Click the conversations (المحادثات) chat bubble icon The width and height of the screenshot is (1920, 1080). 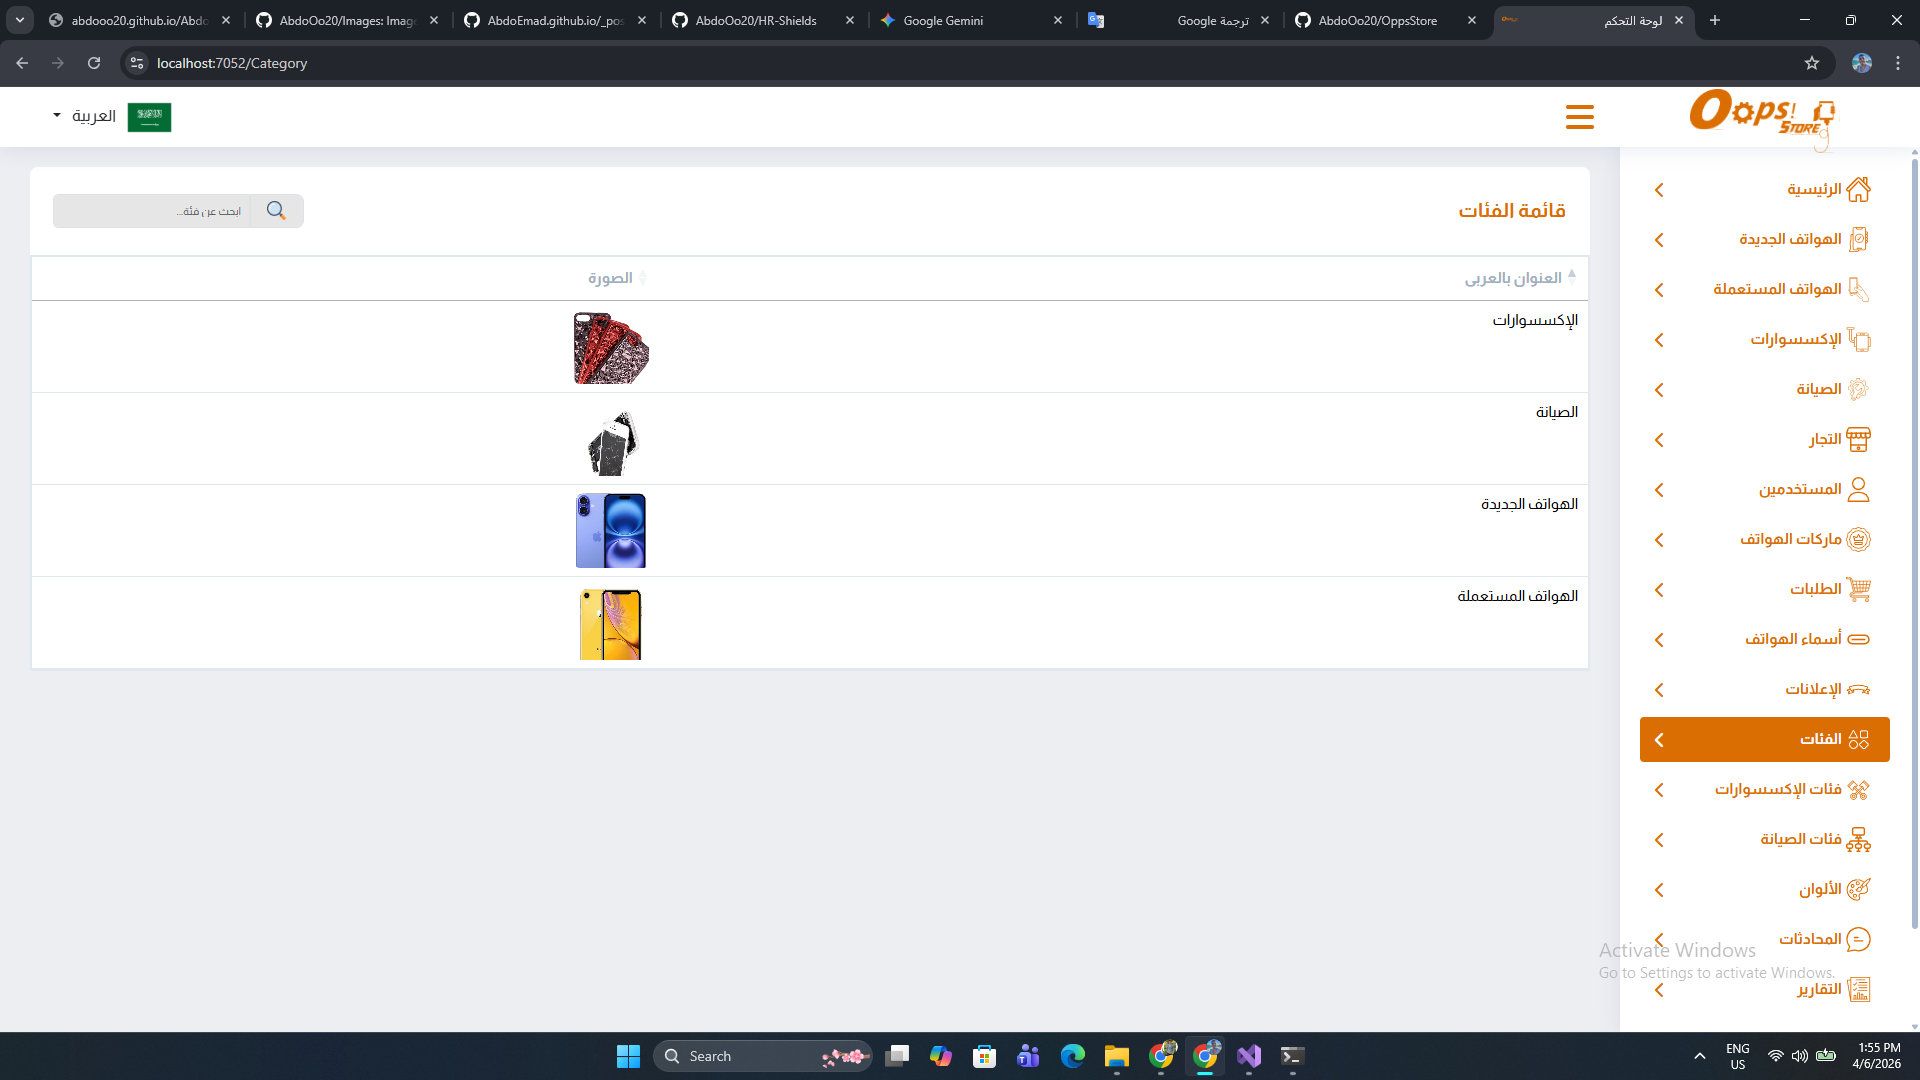coord(1858,939)
